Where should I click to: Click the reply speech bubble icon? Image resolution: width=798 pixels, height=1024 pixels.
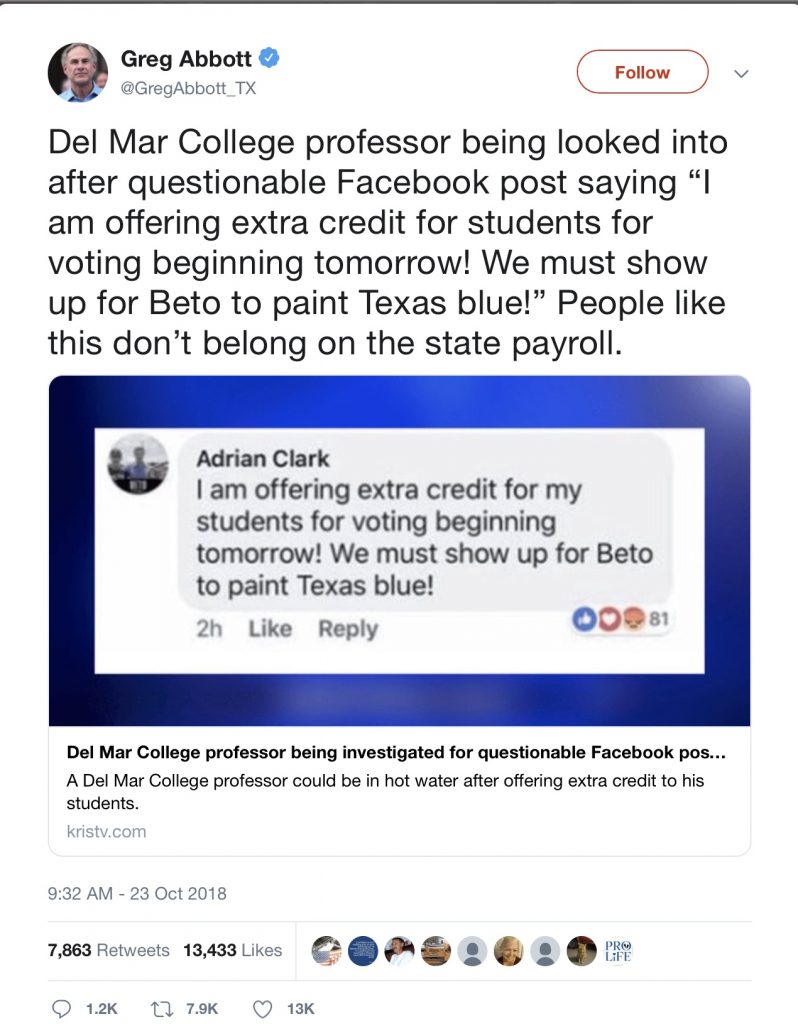coord(62,1008)
